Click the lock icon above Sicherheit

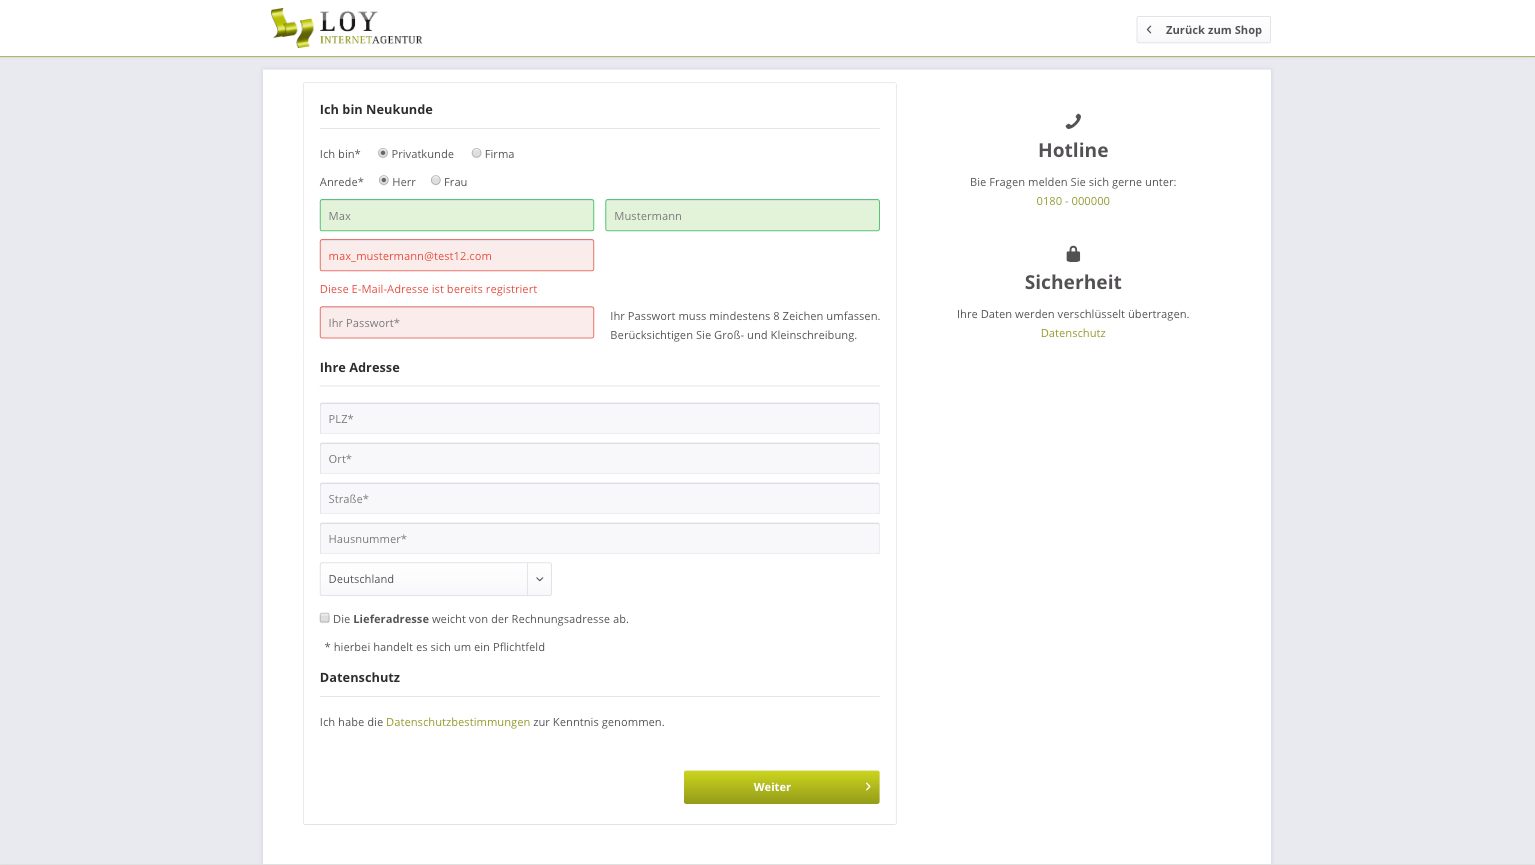[x=1073, y=254]
